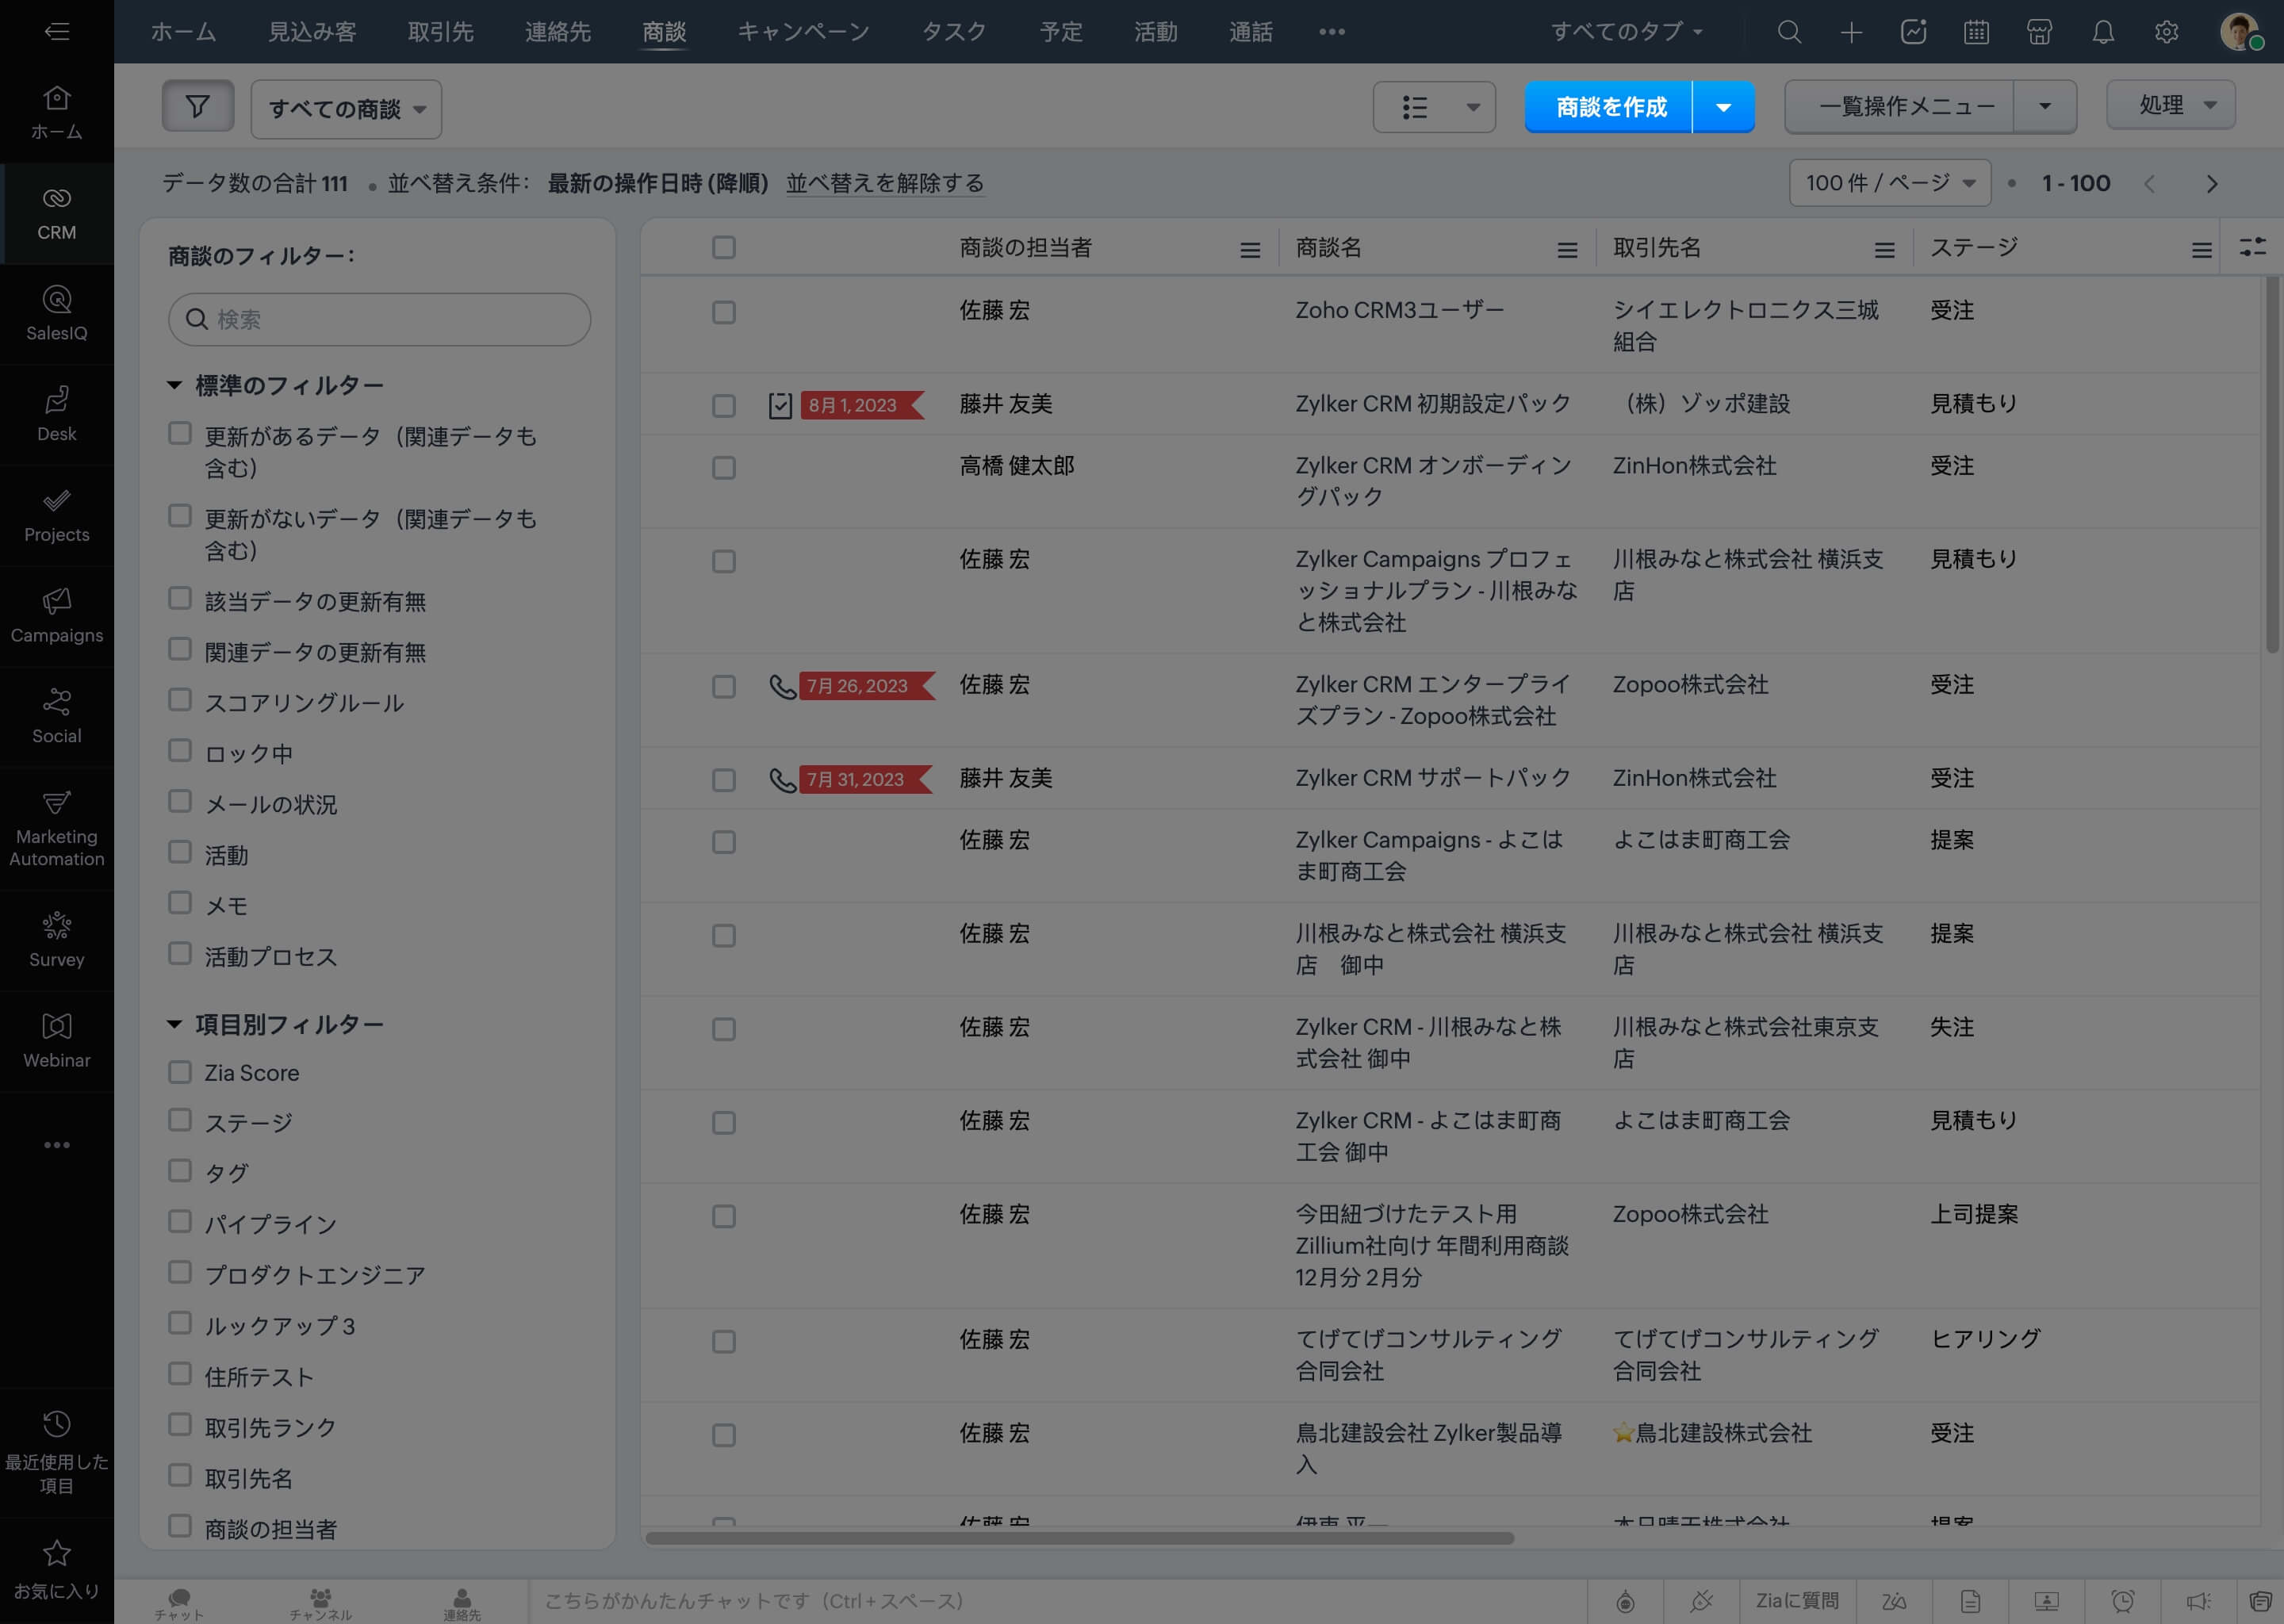Open the Campaigns app in sidebar
The height and width of the screenshot is (1624, 2284).
57,615
